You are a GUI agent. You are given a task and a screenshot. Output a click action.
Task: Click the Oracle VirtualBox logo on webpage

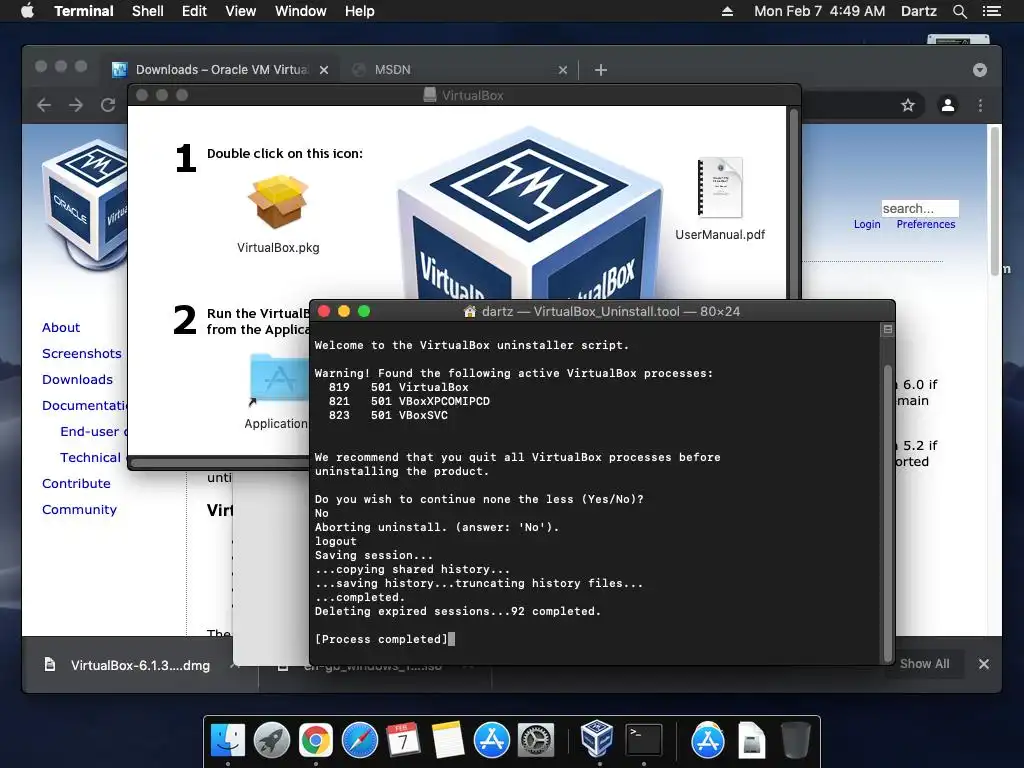(x=85, y=204)
